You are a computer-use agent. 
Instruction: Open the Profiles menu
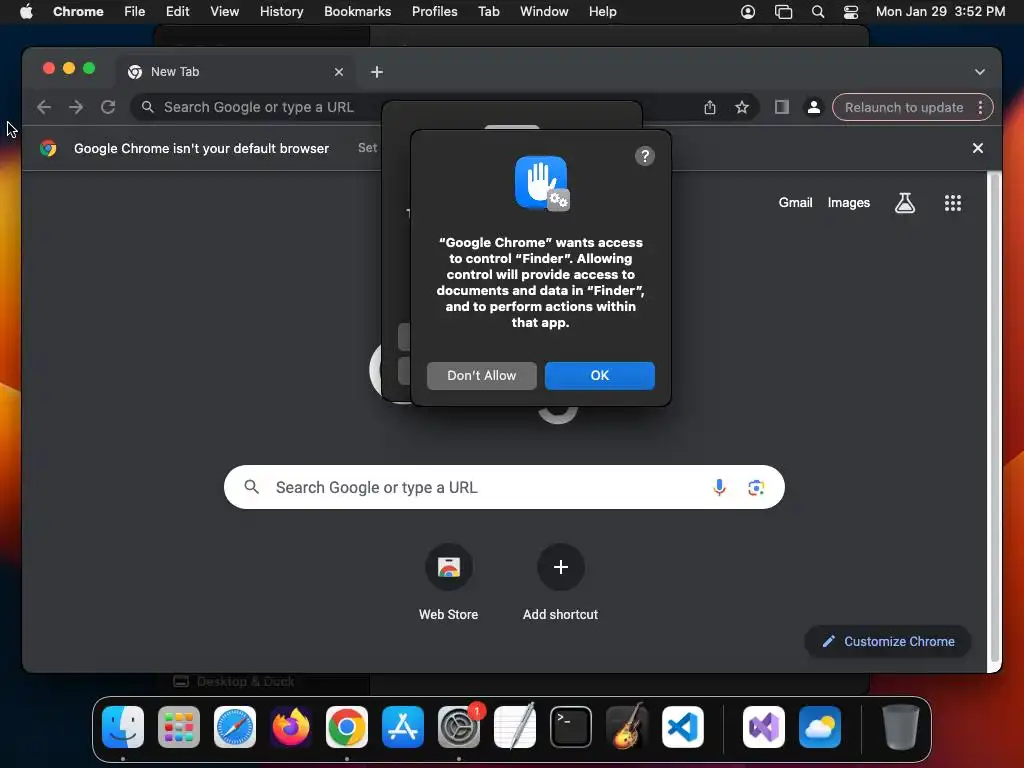click(434, 12)
